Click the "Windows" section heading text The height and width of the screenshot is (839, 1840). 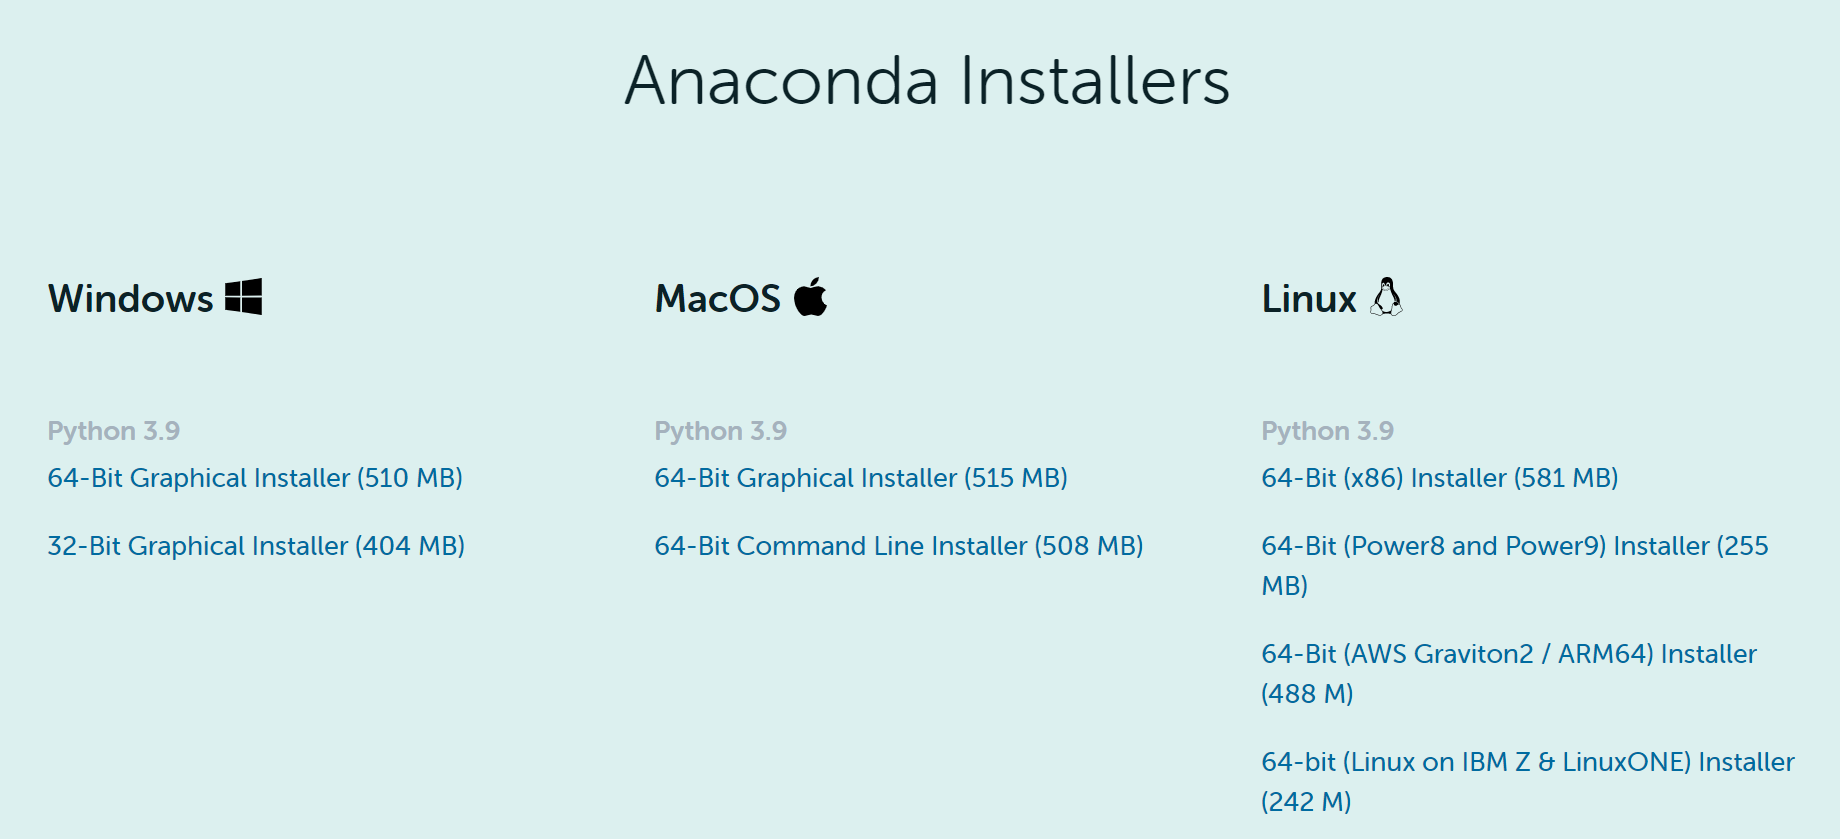point(131,299)
